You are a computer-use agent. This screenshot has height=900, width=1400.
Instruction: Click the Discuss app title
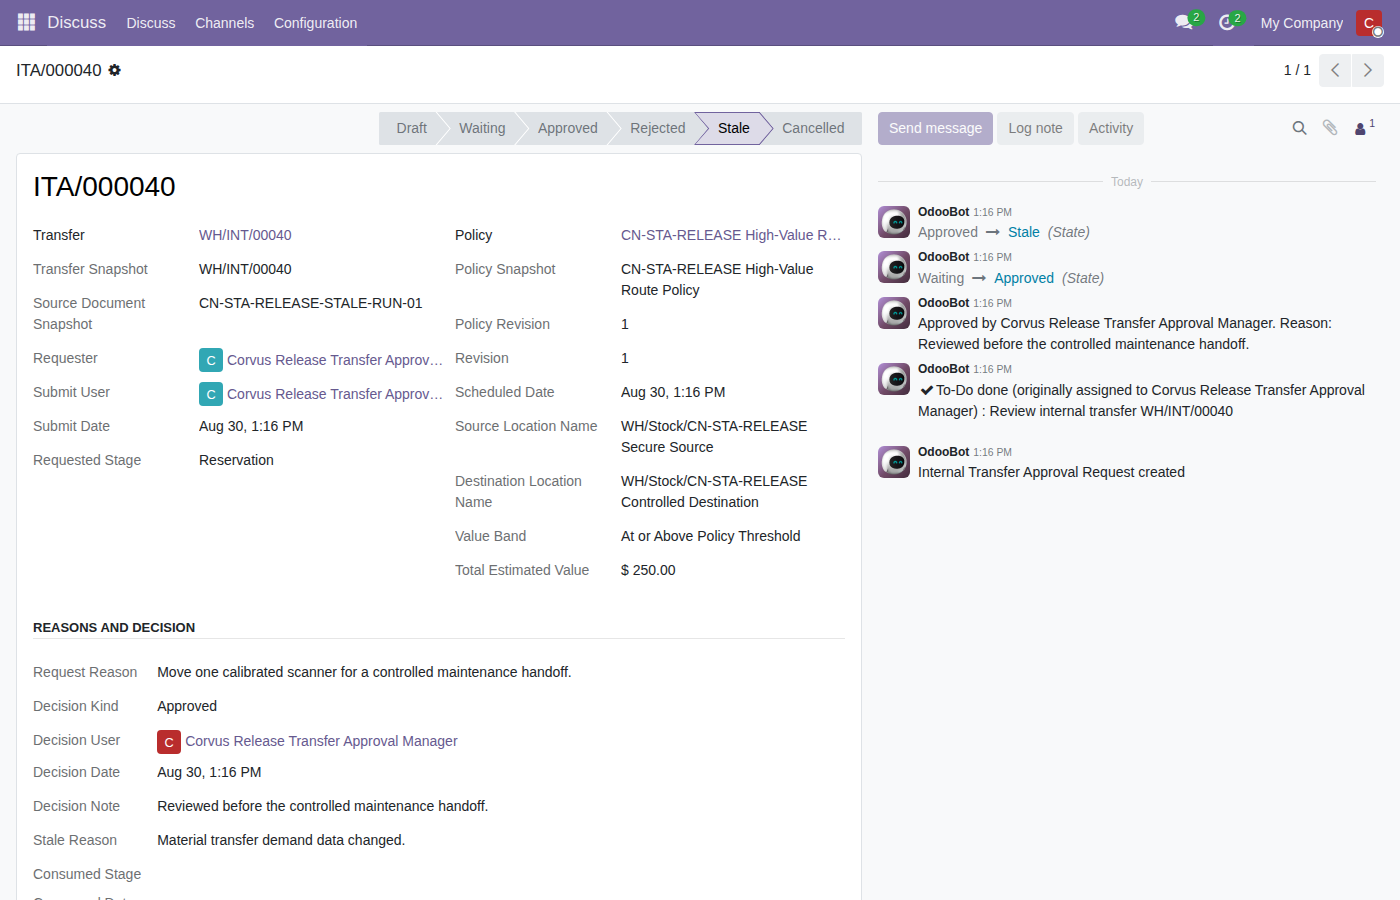coord(76,22)
